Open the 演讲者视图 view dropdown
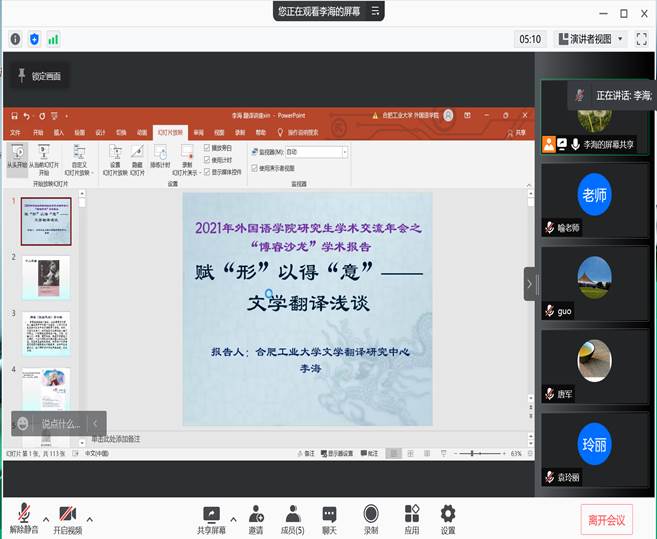This screenshot has height=539, width=657. (x=590, y=39)
